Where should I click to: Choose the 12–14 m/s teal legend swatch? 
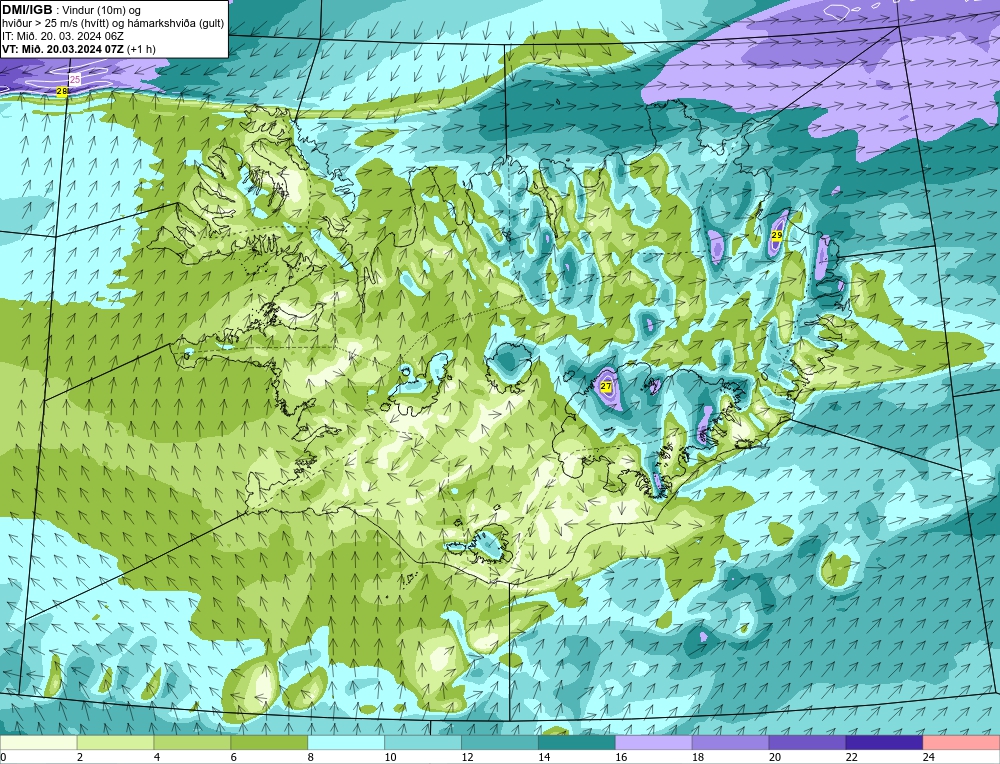500,743
